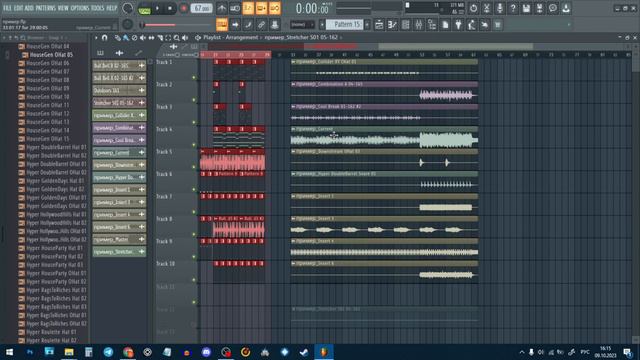
Task: Click the 0:00:00 time display
Action: click(312, 8)
